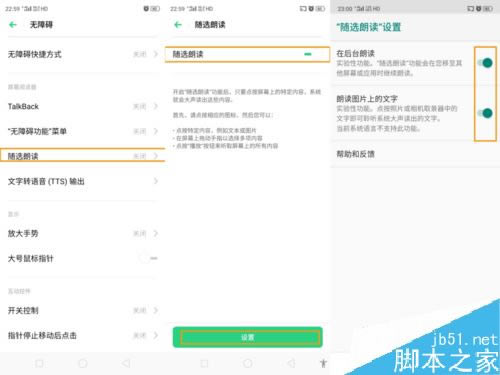Tap back nav triangle, first screen
Screen dimensions: 500x375
coord(126,363)
